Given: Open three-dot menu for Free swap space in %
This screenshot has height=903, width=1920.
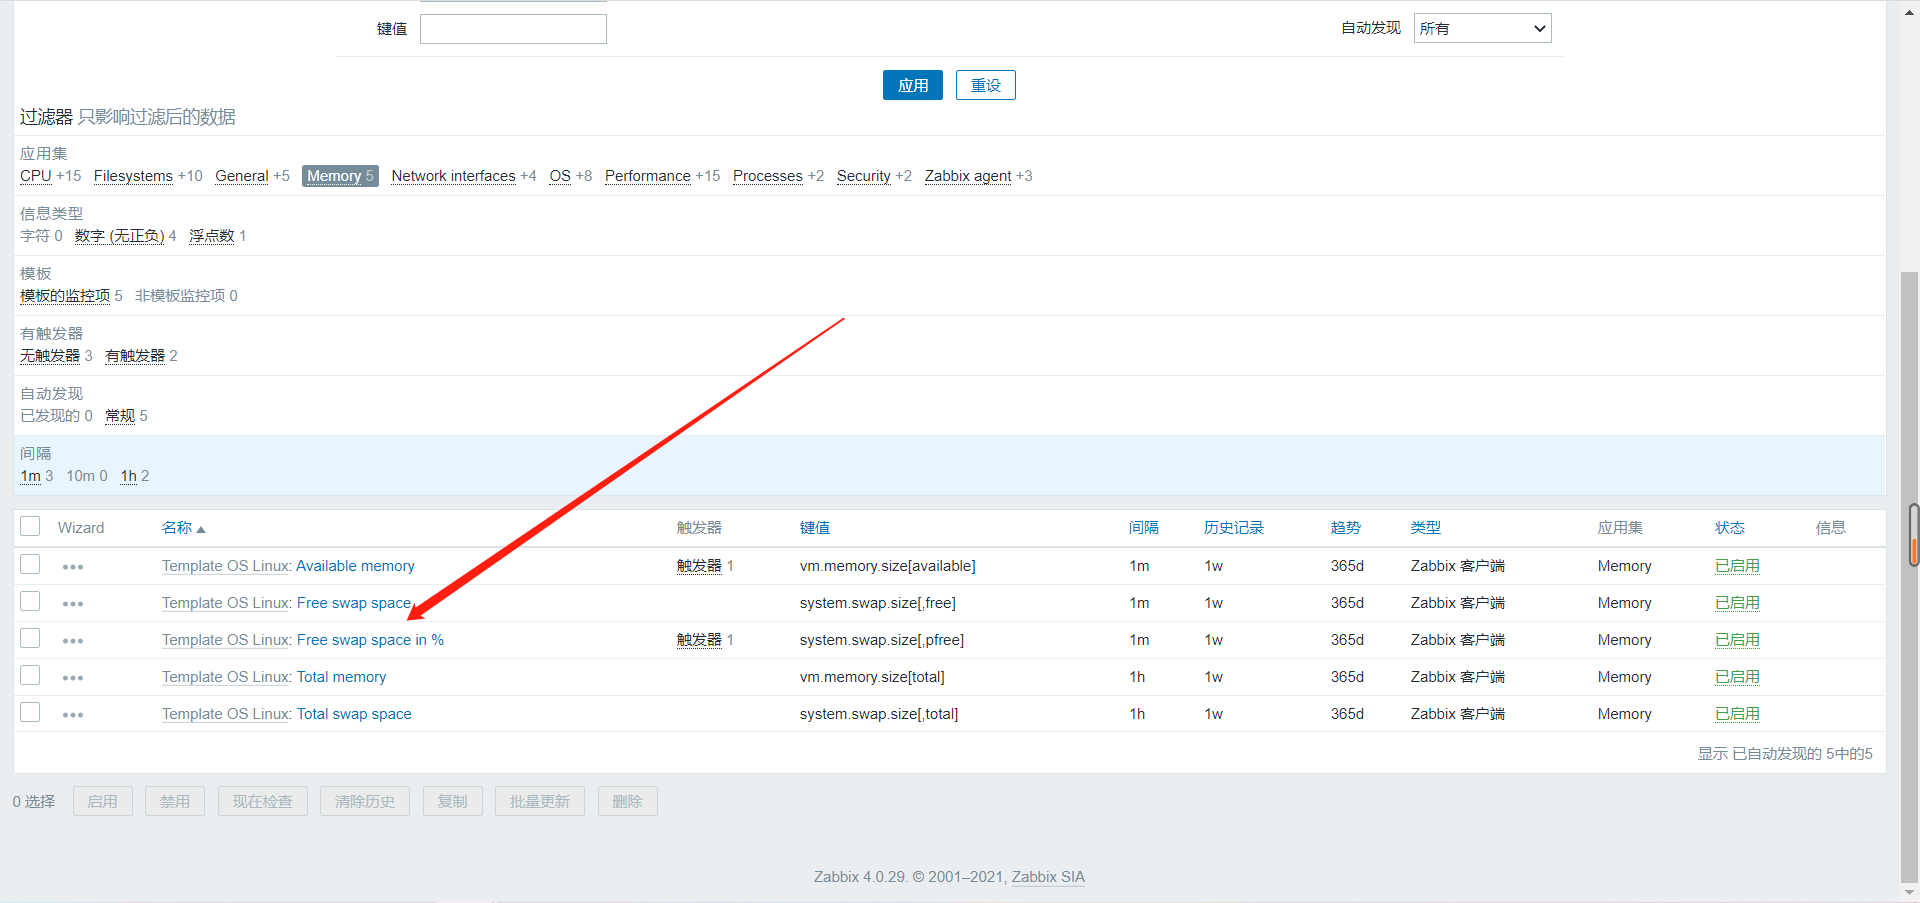Looking at the screenshot, I should tap(73, 641).
